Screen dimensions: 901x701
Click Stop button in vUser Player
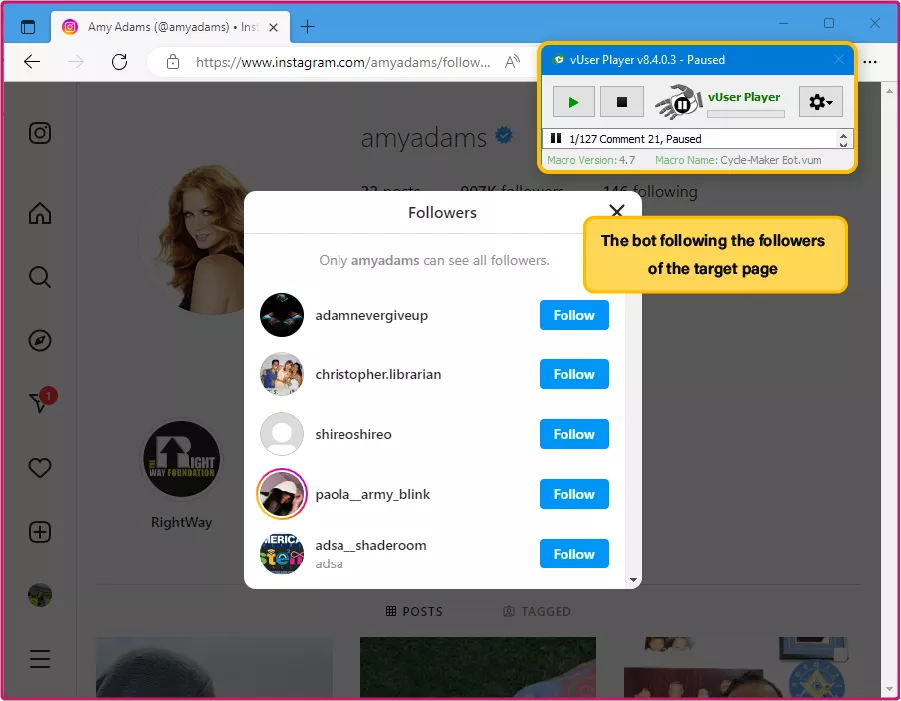point(622,102)
